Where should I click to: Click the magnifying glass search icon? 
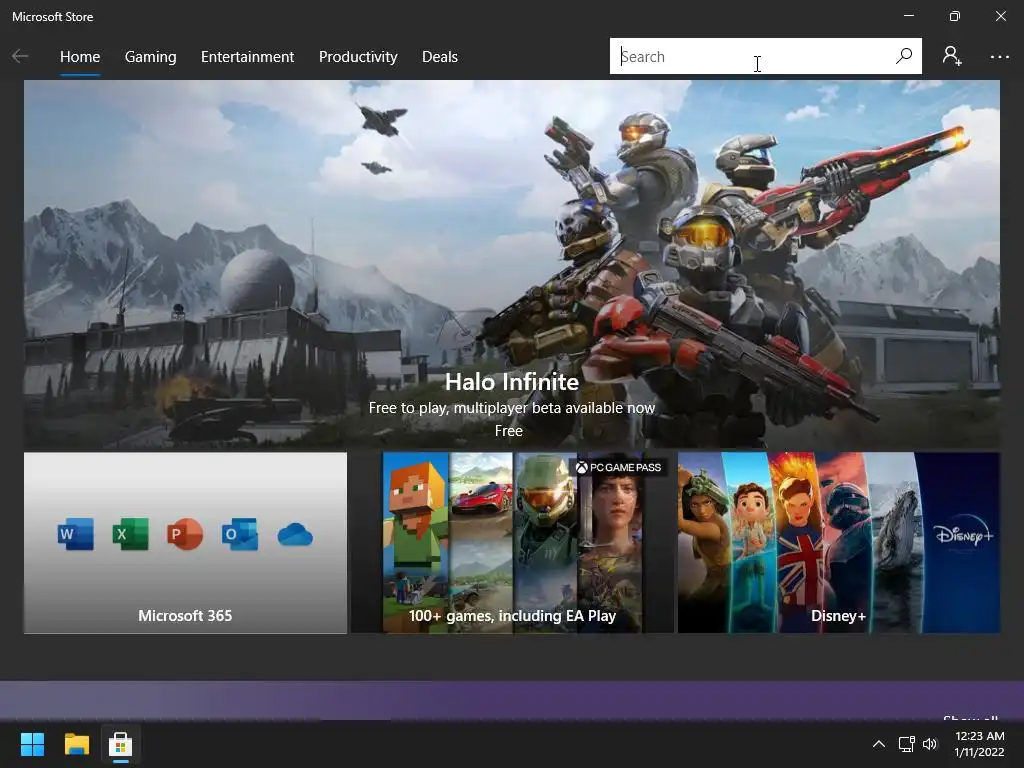(904, 56)
